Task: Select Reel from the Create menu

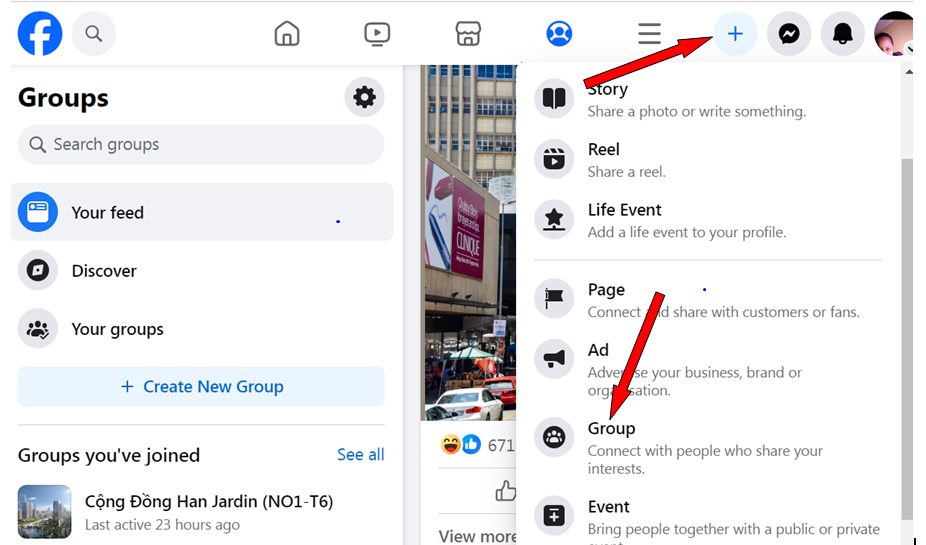Action: point(603,150)
